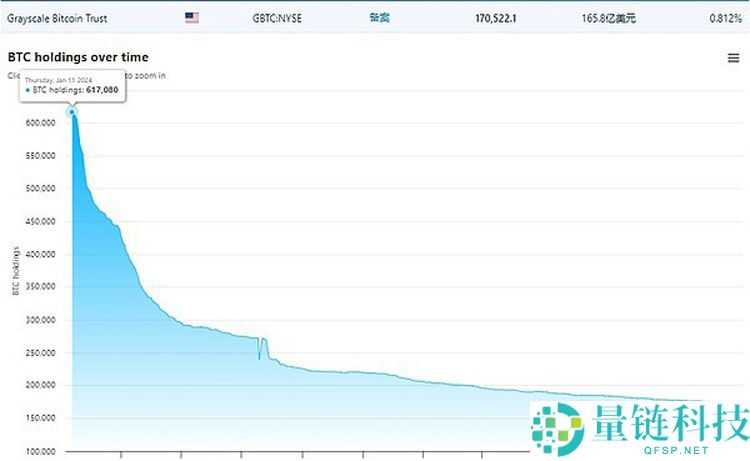Screen dimensions: 750x461
Task: Click the tooltip date Thursday, Jan 11 2024
Action: pos(58,80)
